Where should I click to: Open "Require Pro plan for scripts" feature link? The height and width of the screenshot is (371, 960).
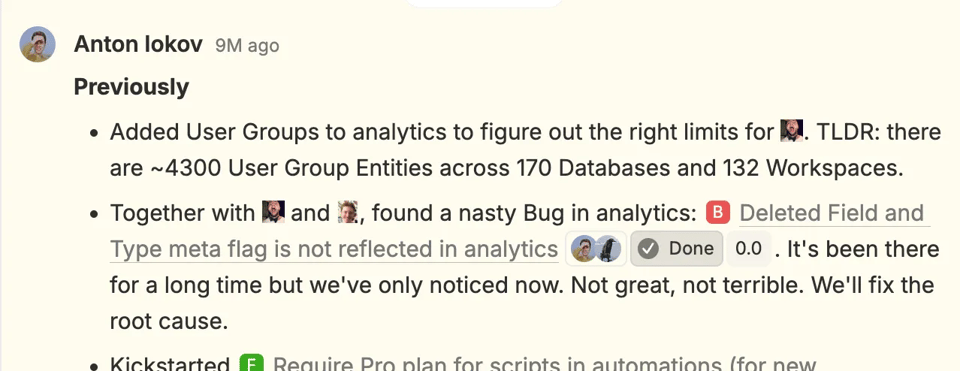(545, 364)
